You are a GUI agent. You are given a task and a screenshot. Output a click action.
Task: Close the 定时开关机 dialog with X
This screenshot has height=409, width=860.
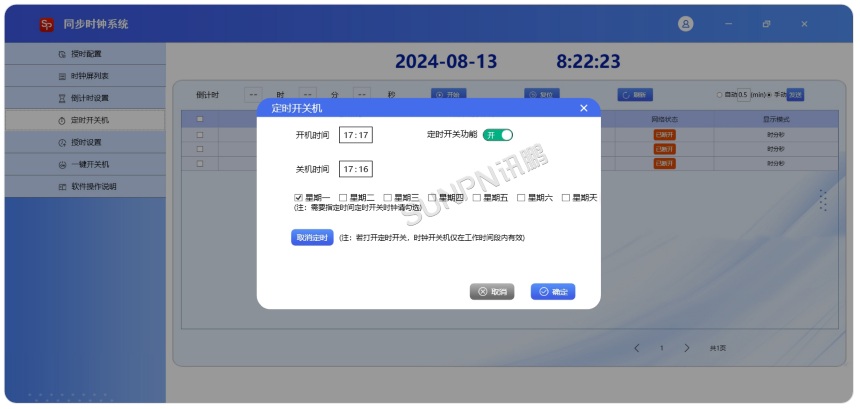click(x=584, y=108)
